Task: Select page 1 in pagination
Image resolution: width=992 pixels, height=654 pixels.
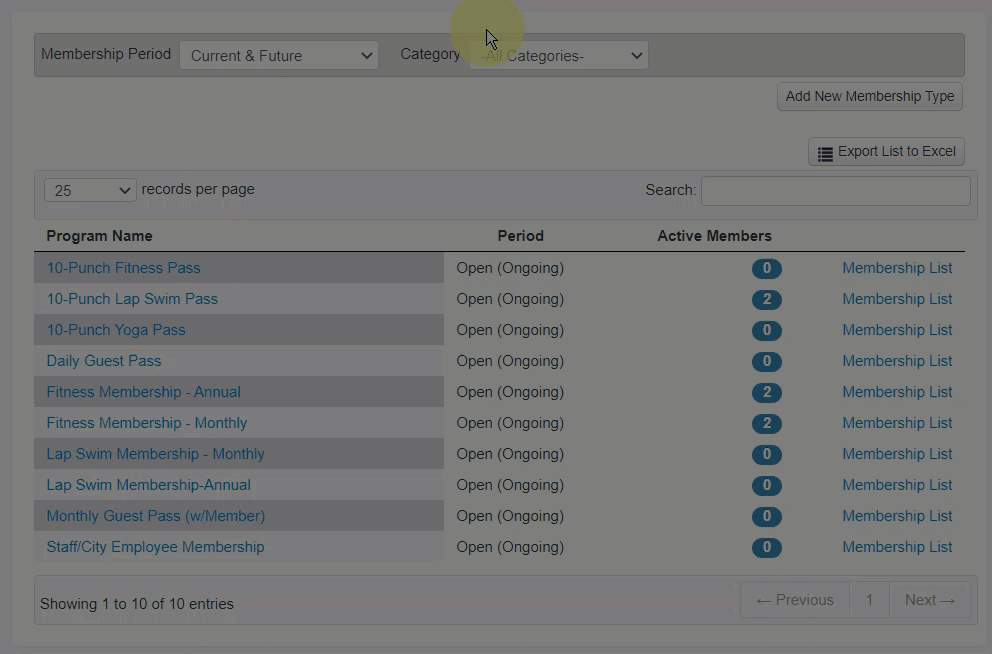Action: (869, 600)
